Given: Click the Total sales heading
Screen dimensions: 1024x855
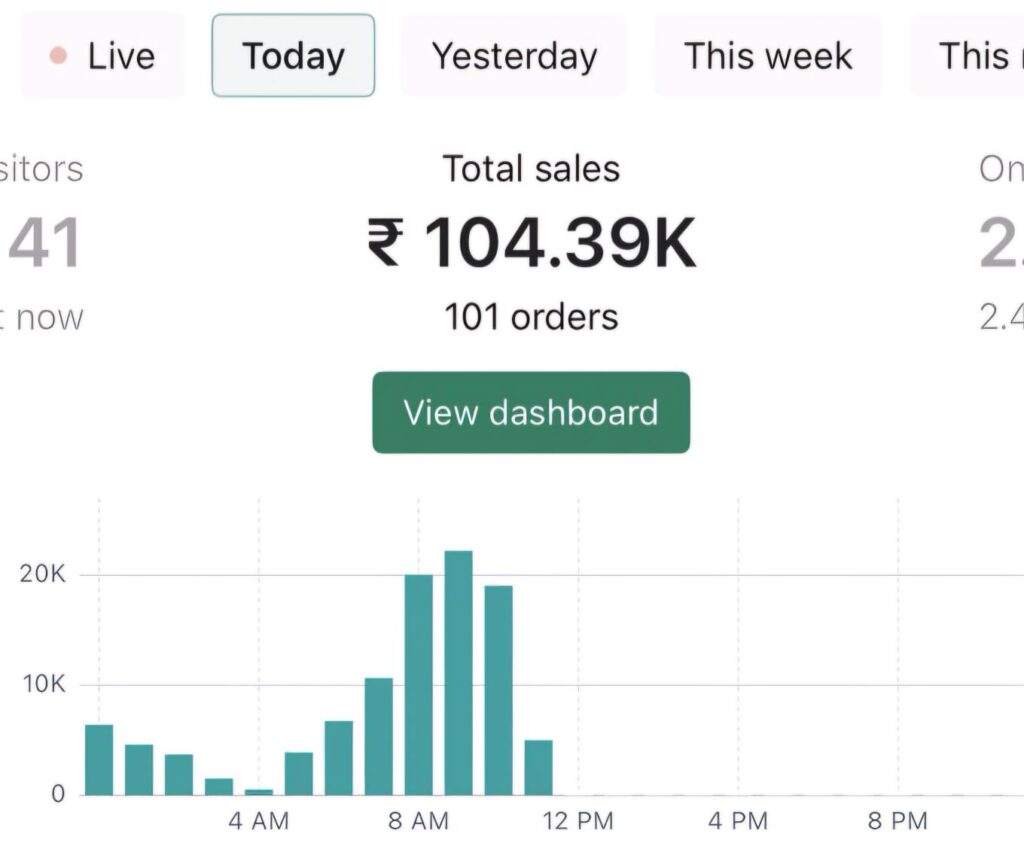Looking at the screenshot, I should tap(531, 169).
